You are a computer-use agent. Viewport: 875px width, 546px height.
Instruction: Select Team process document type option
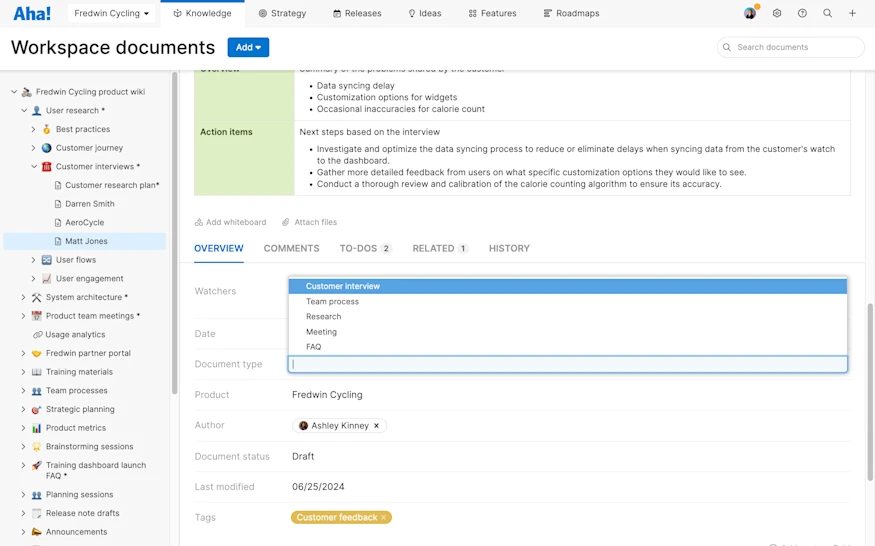click(568, 301)
